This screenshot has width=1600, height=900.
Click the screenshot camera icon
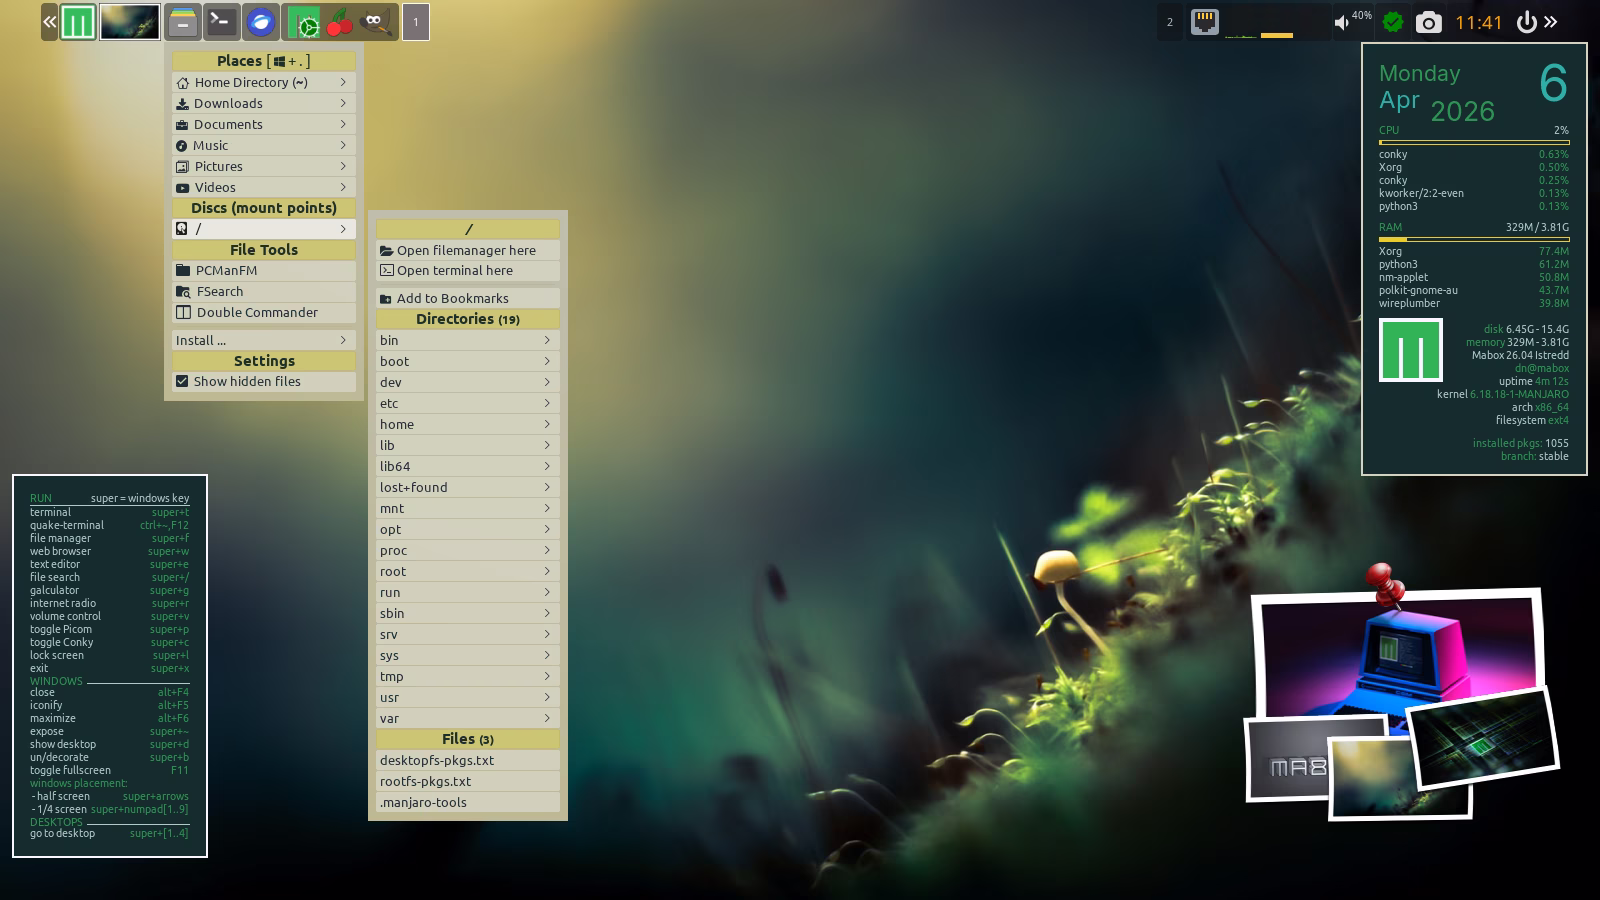point(1428,22)
